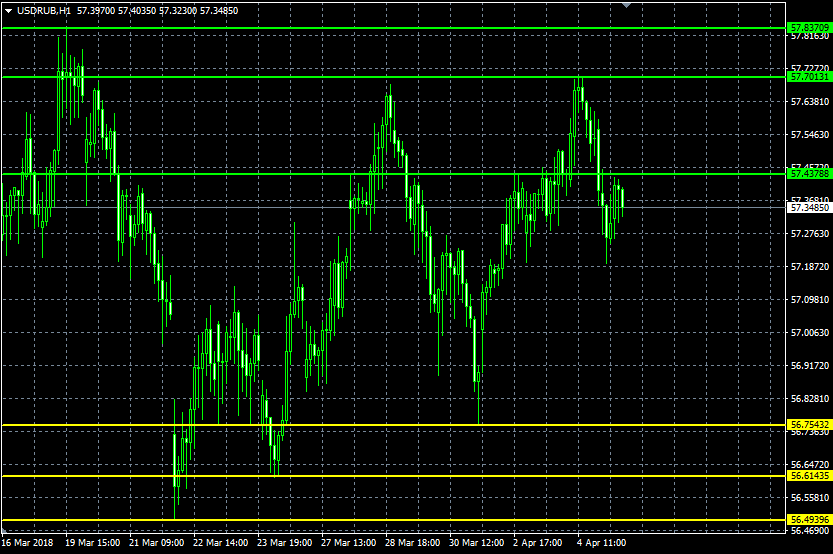
Task: Click the 19 Mar 15:00 time label
Action: point(92,542)
